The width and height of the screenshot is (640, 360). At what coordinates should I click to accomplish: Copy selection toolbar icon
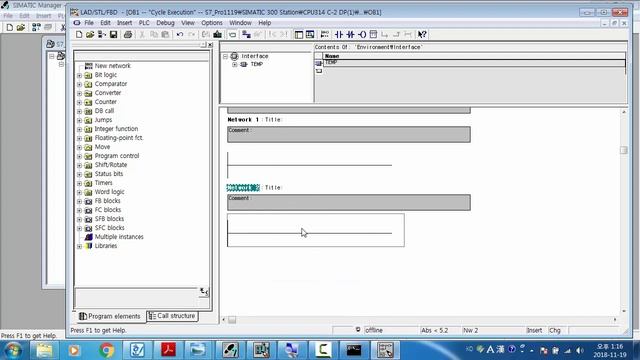(x=154, y=35)
